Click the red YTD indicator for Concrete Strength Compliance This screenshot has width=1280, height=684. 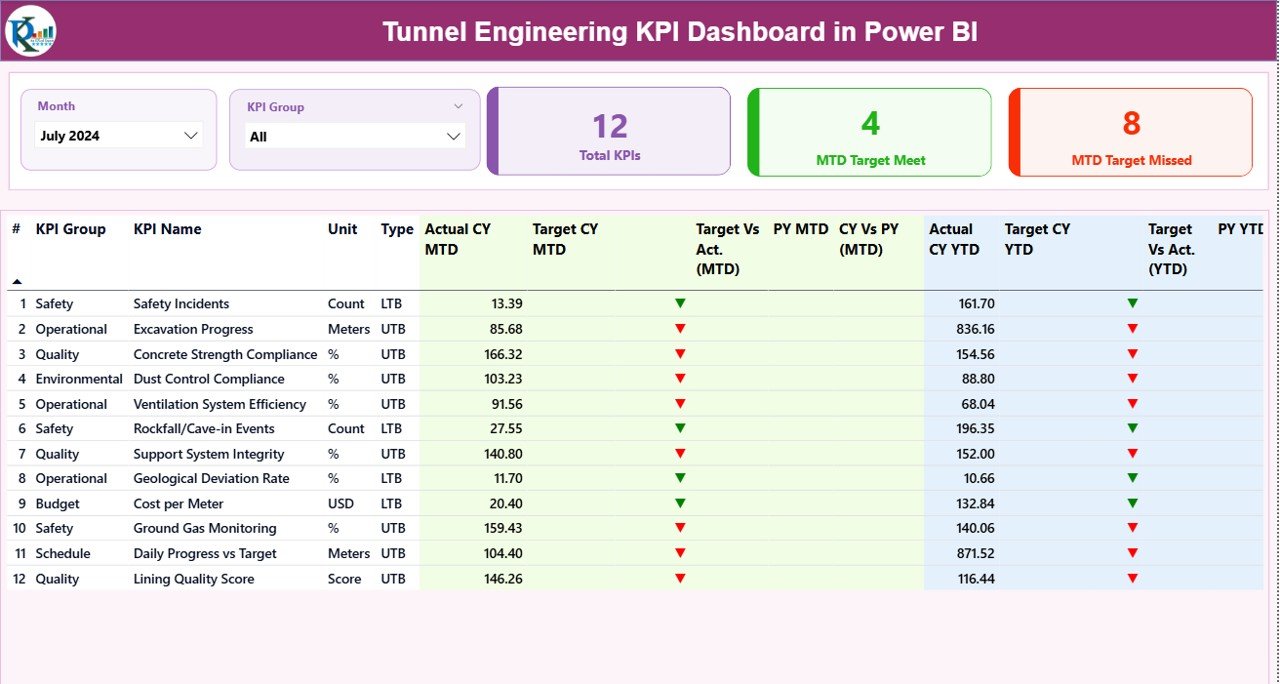[x=1131, y=353]
